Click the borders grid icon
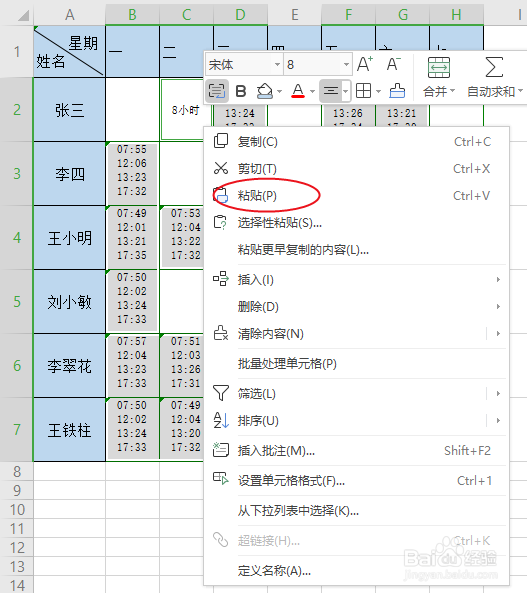527x593 pixels. click(364, 91)
